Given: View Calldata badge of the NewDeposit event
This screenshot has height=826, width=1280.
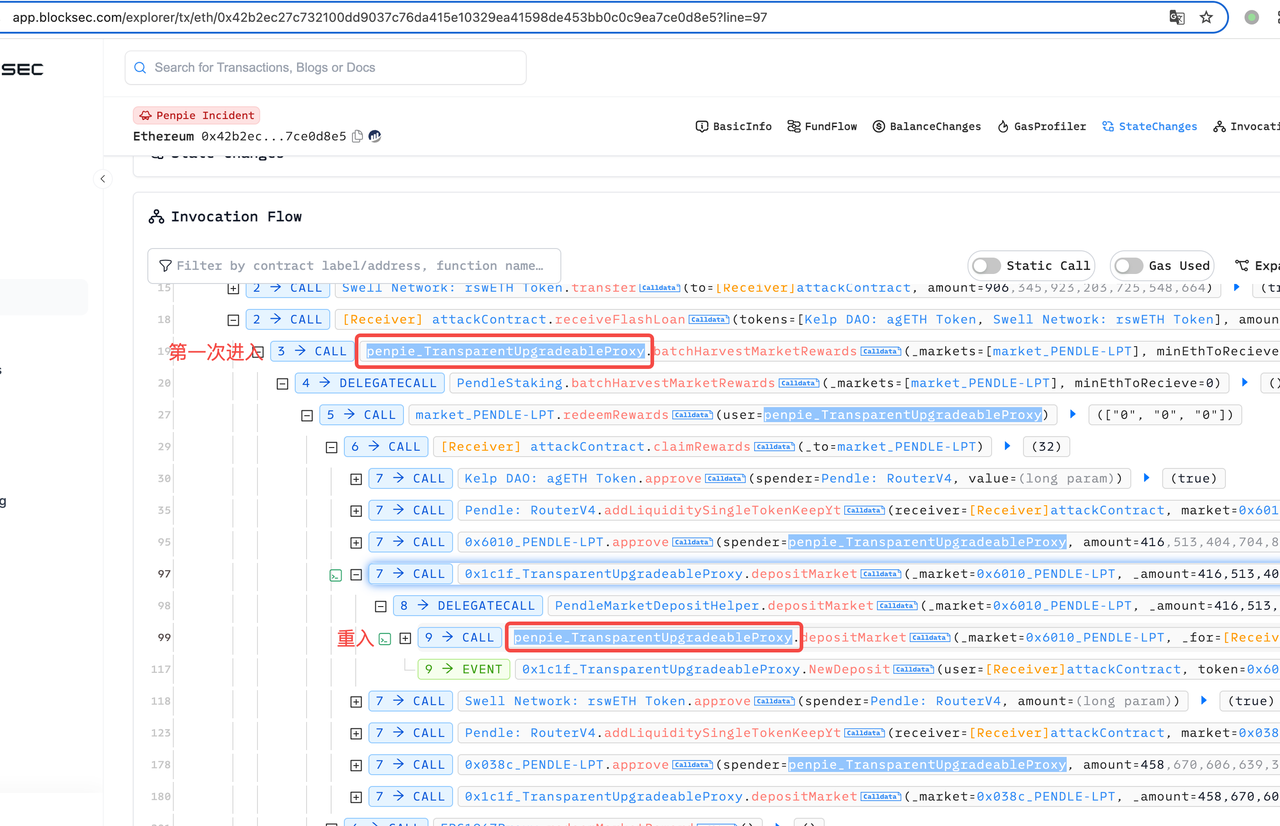Looking at the screenshot, I should pos(913,670).
